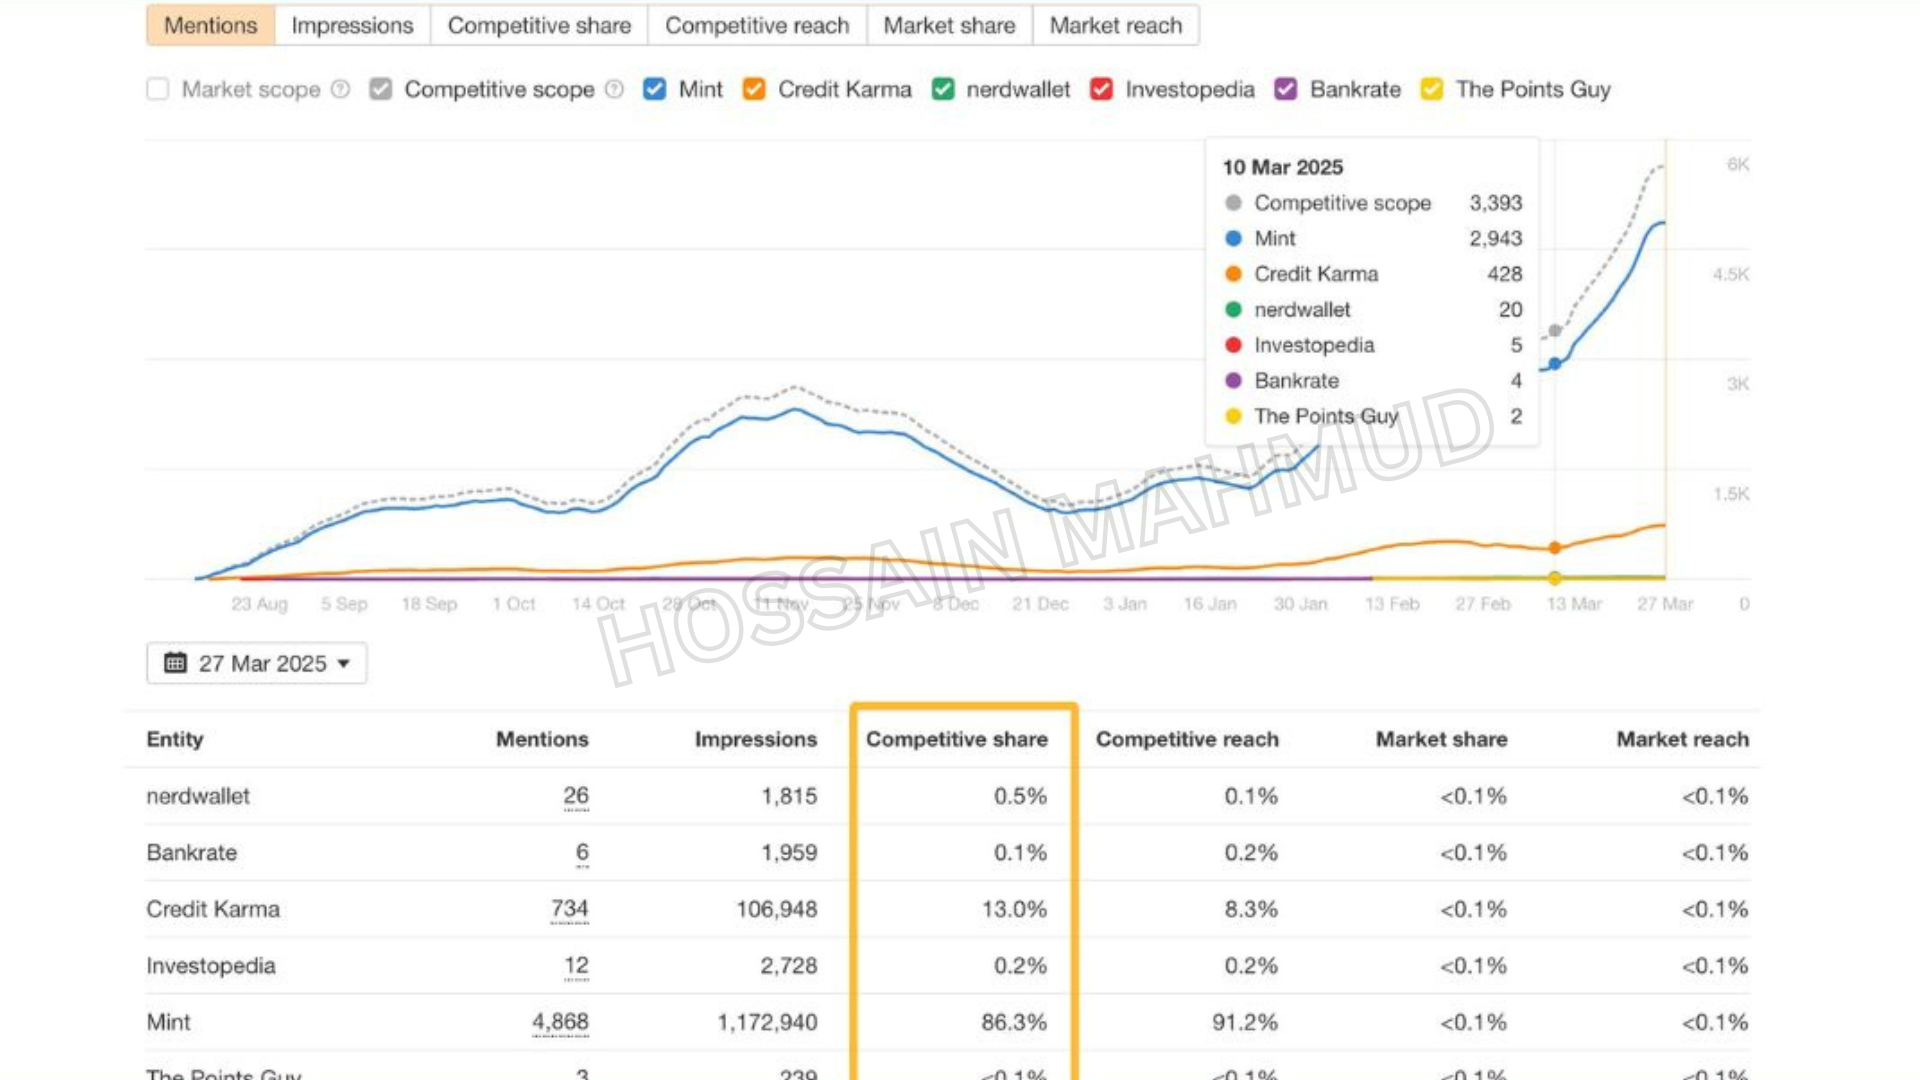The image size is (1920, 1080).
Task: Click Mint value 2,943 in tooltip
Action: 1495,238
